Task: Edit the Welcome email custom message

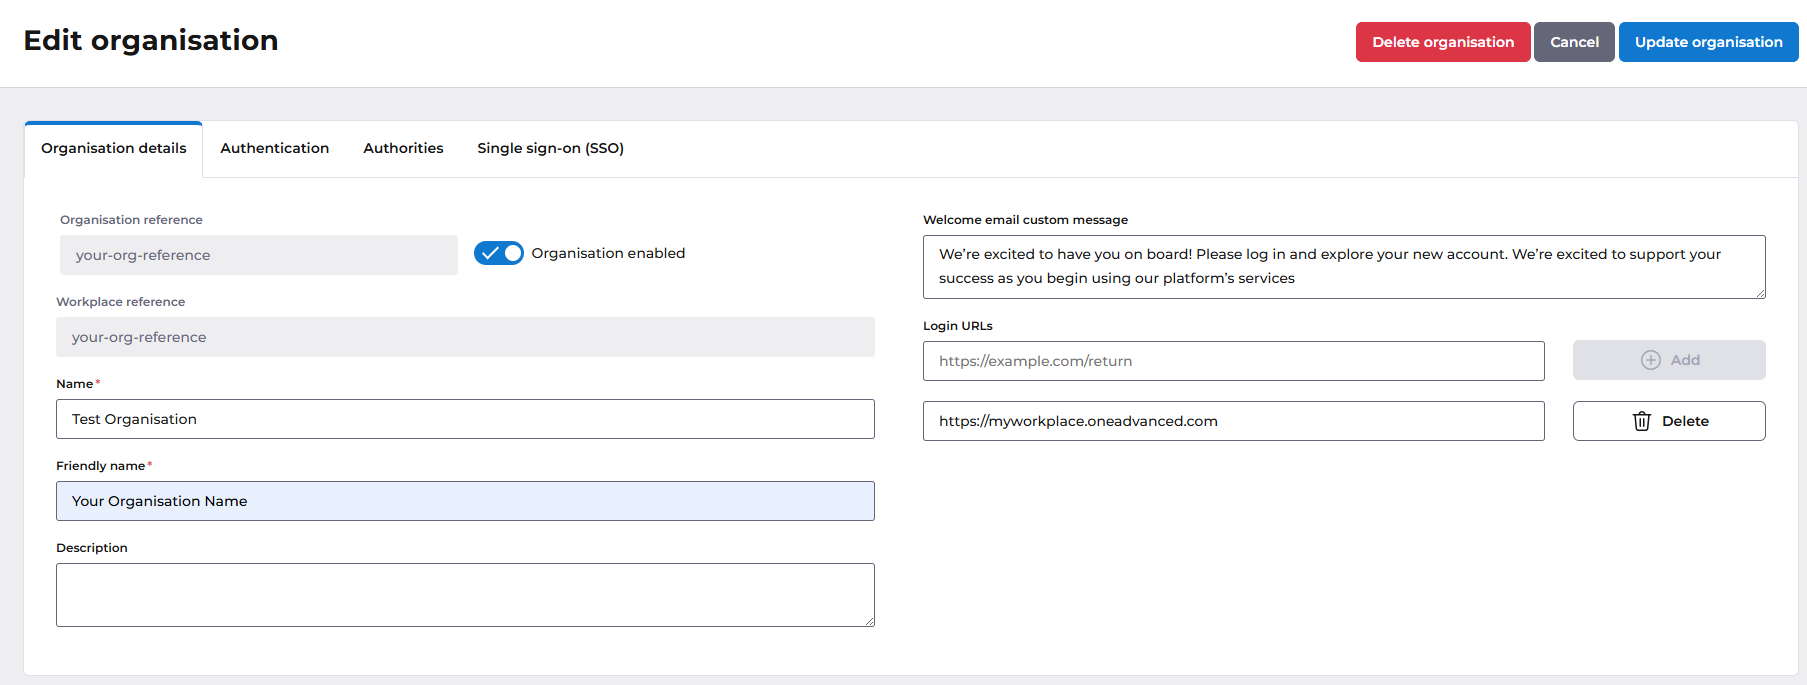Action: point(1344,267)
